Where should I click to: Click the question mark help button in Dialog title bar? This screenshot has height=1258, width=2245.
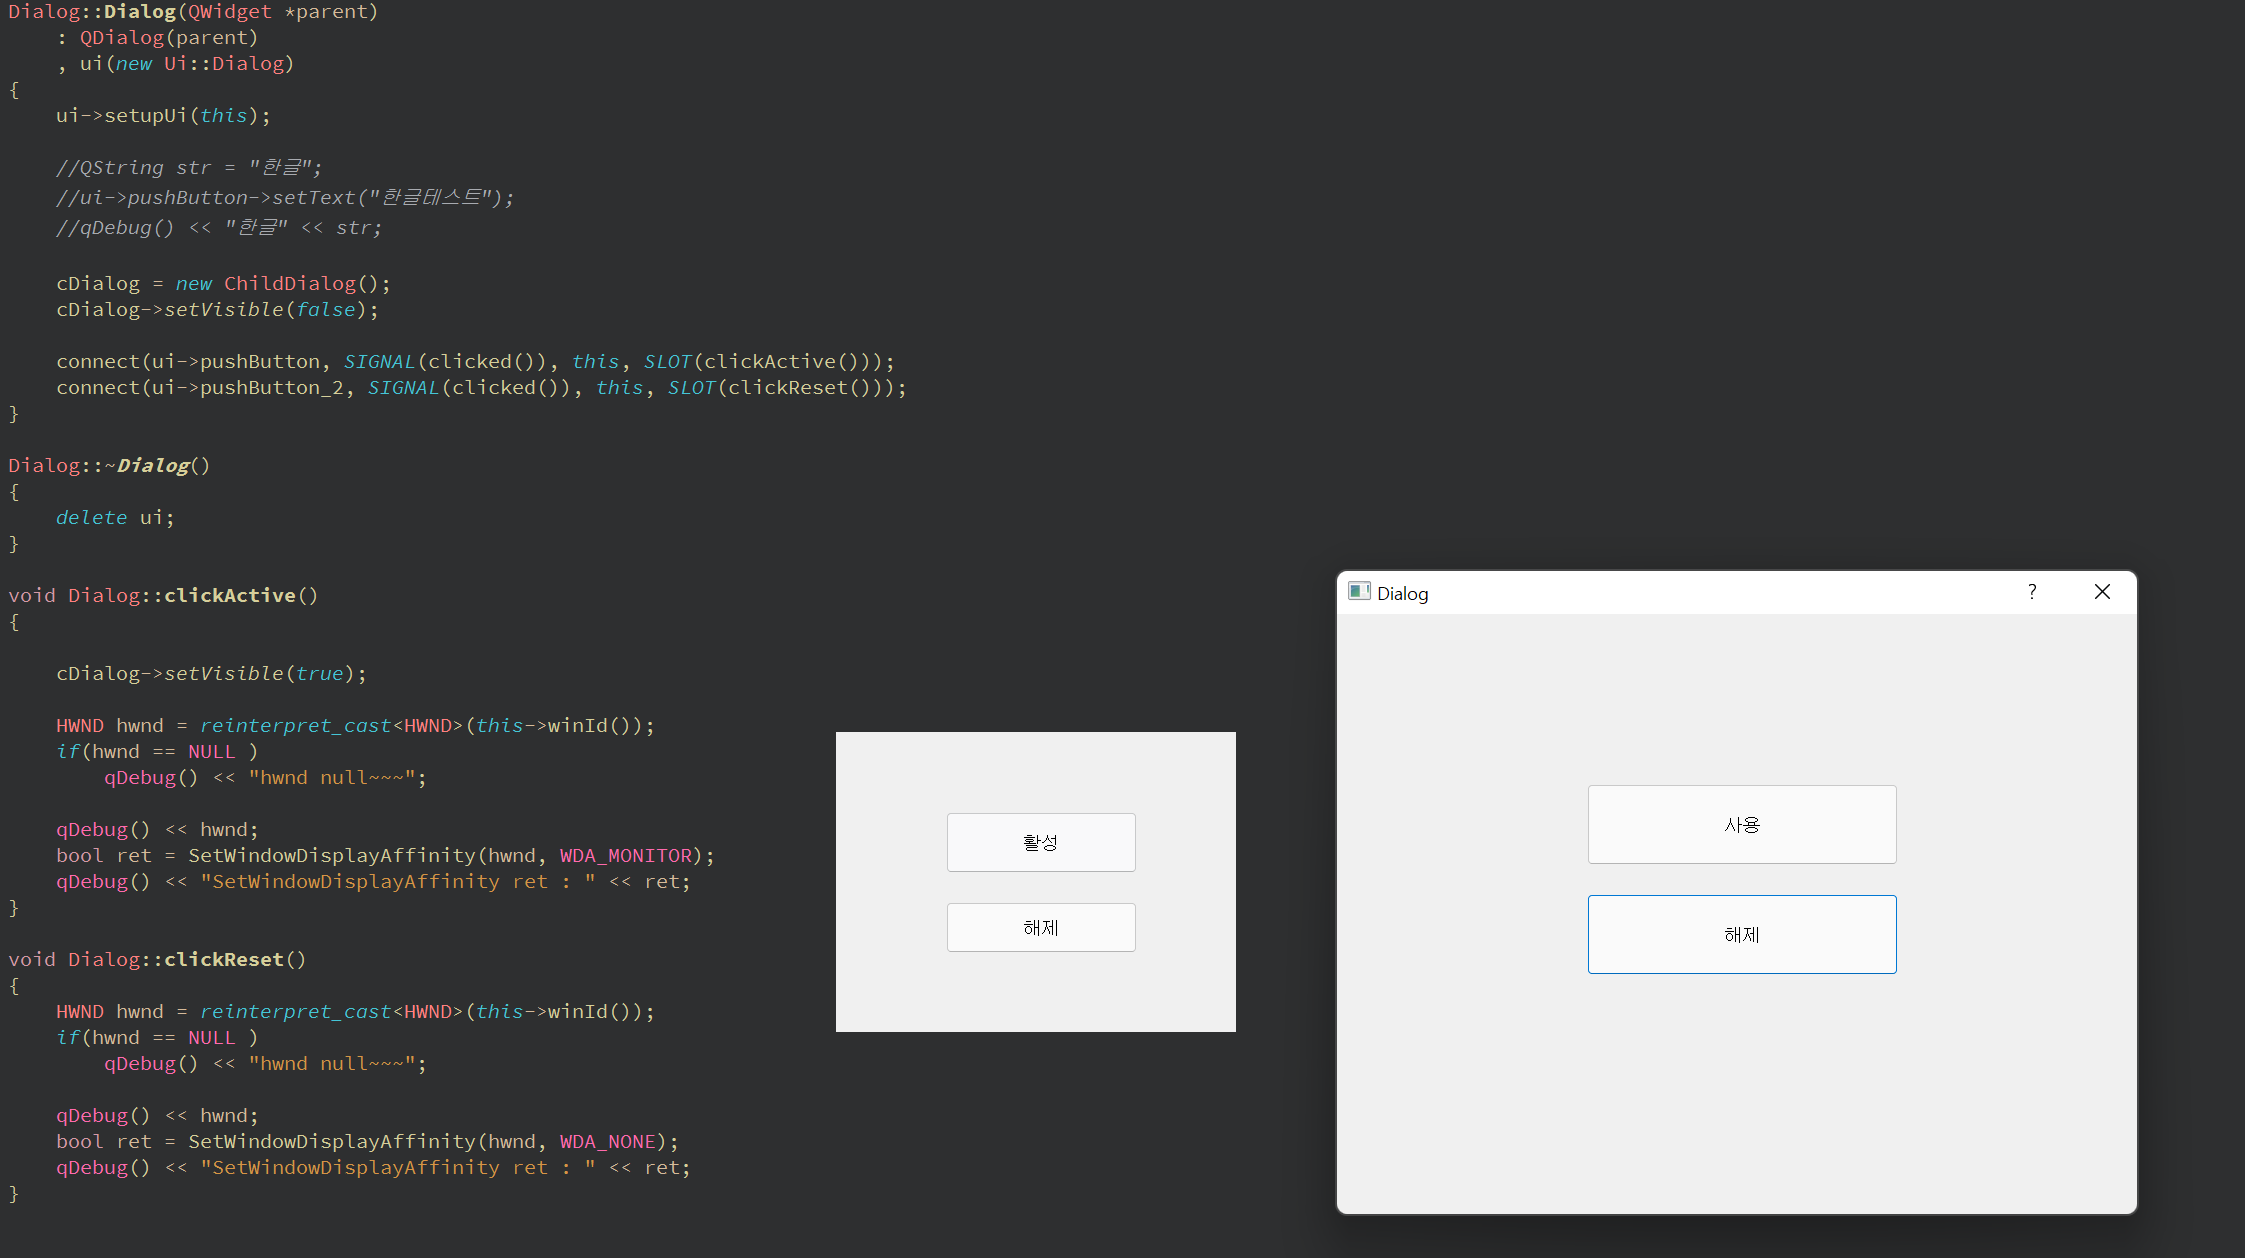pos(2031,592)
